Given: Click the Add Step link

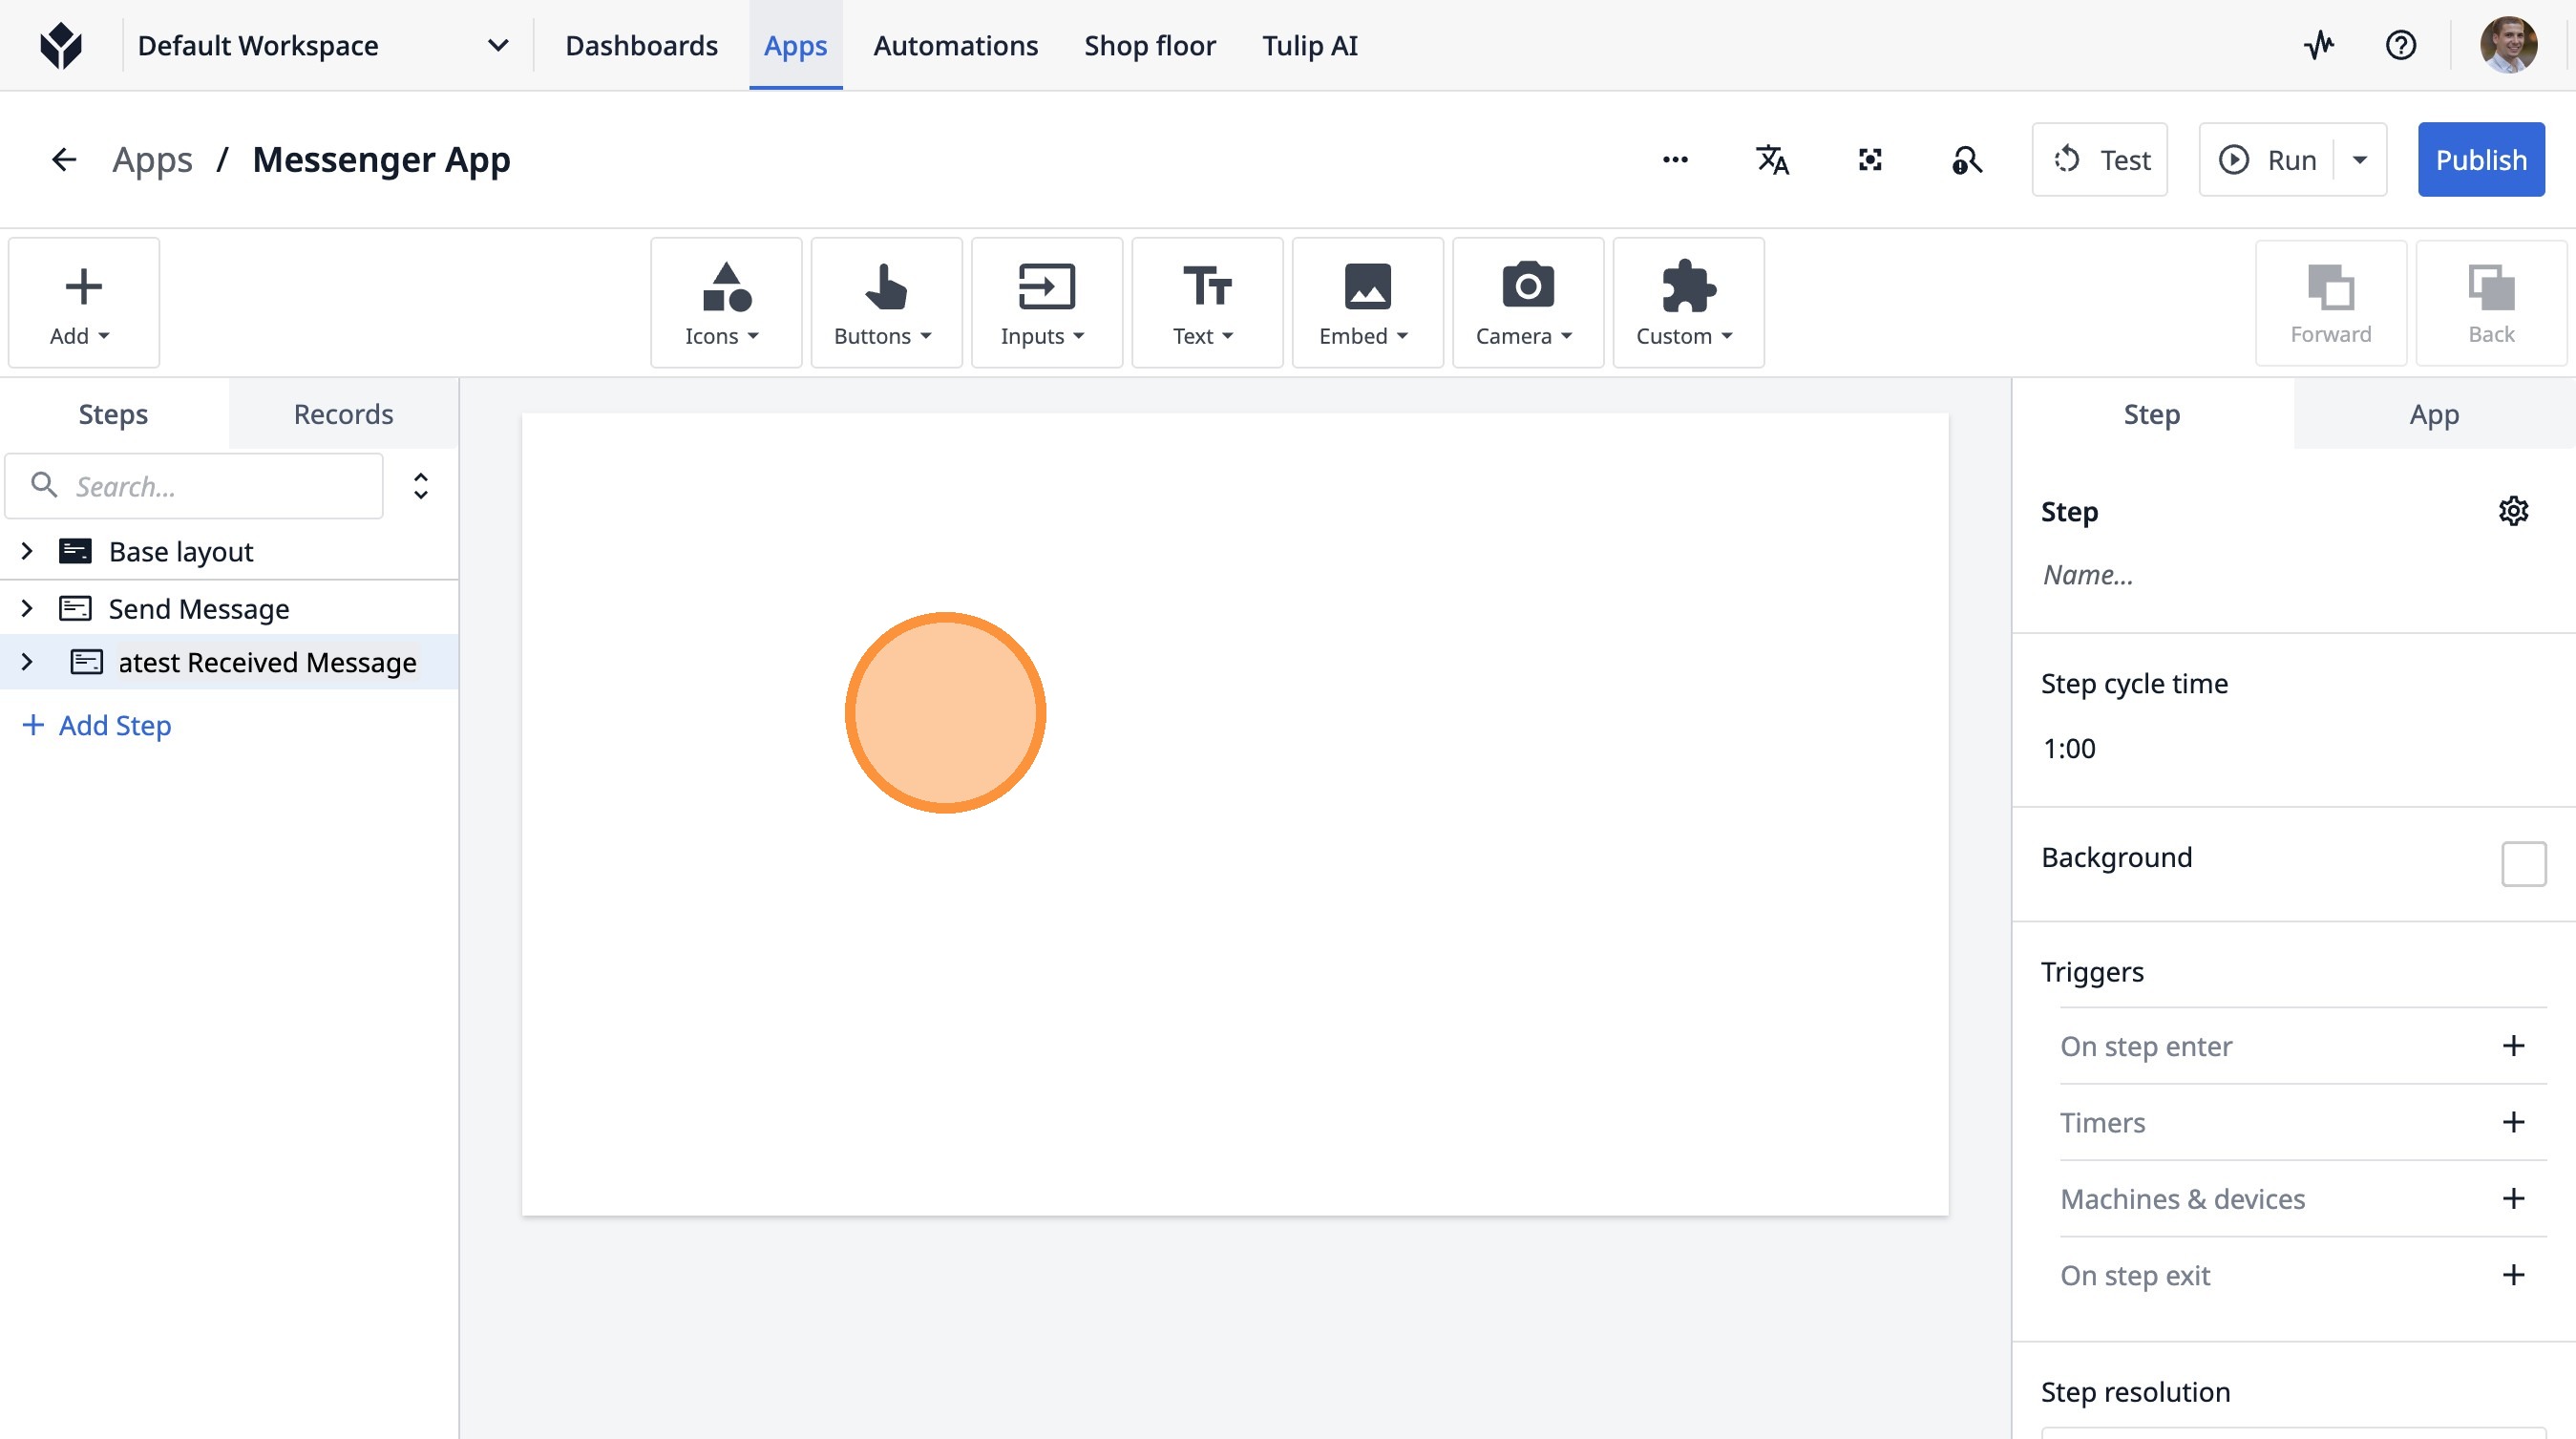Looking at the screenshot, I should tap(97, 725).
